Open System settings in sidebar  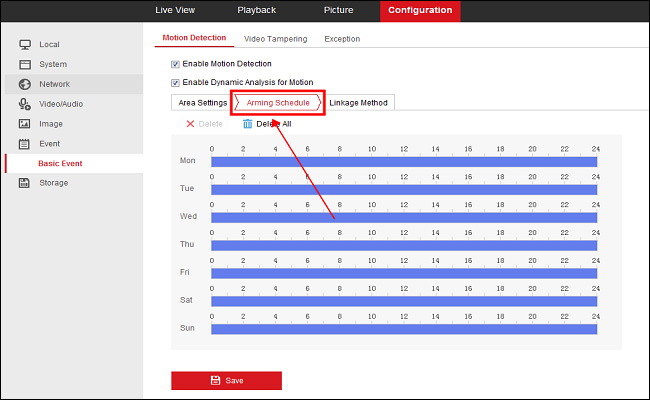[x=53, y=64]
